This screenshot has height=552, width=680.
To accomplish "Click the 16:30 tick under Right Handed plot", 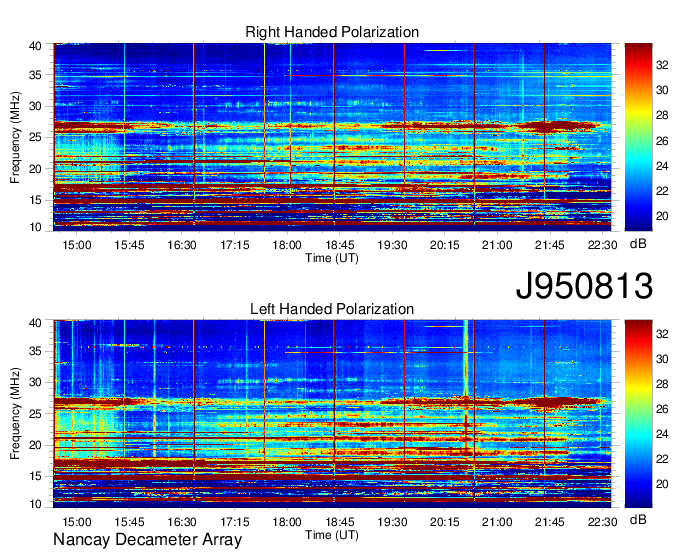I will click(182, 245).
